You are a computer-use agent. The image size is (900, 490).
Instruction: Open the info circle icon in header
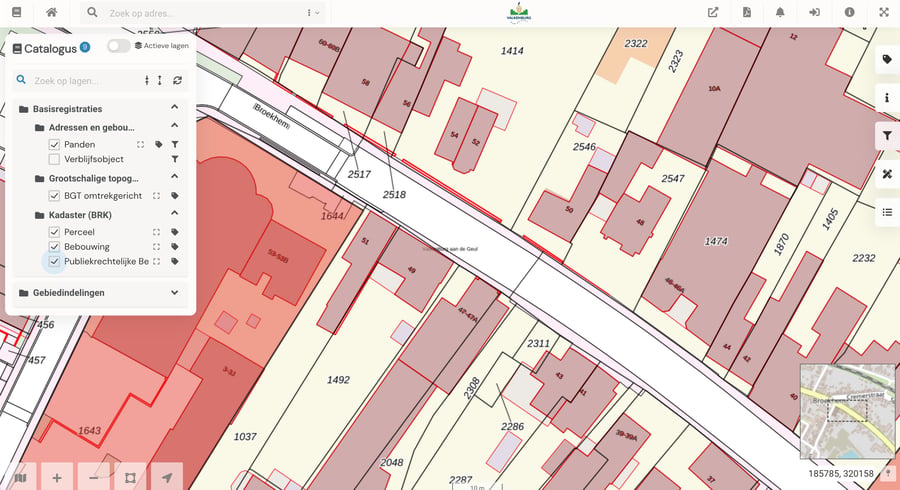tap(849, 12)
